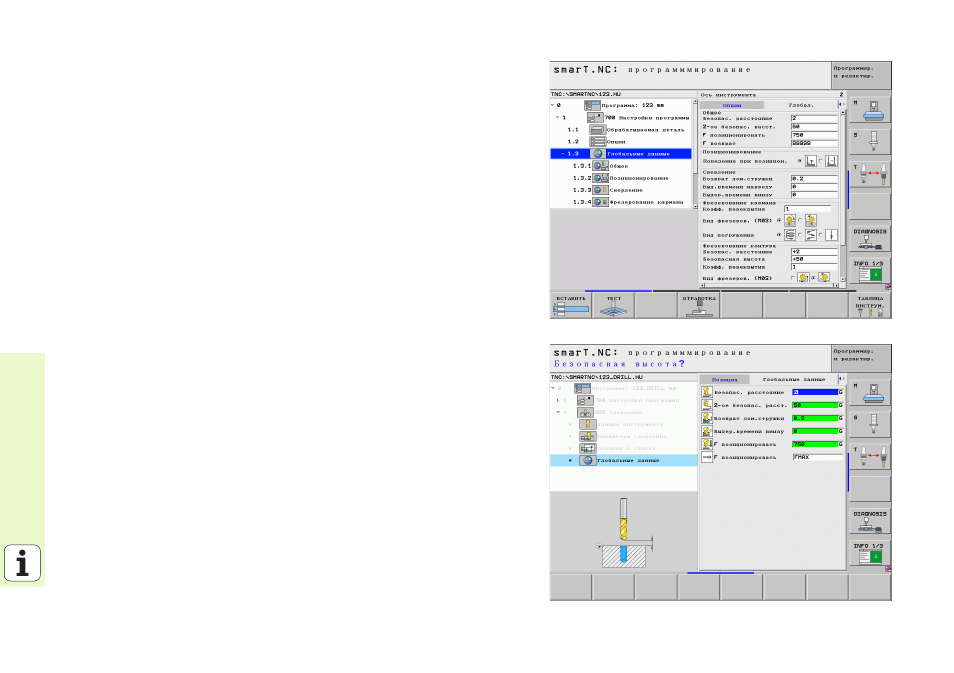Click the Безопасная высота field with +50
The width and height of the screenshot is (954, 673).
[x=814, y=259]
